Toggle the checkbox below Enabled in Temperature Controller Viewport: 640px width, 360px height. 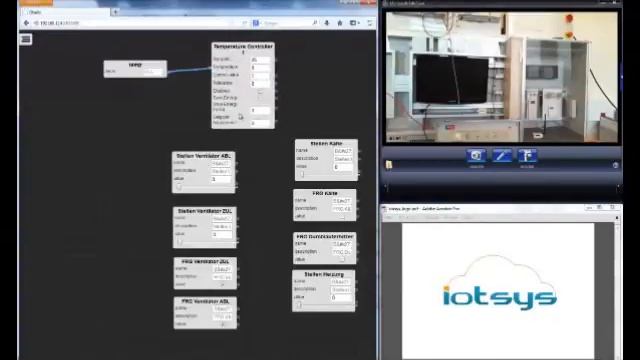(x=260, y=98)
